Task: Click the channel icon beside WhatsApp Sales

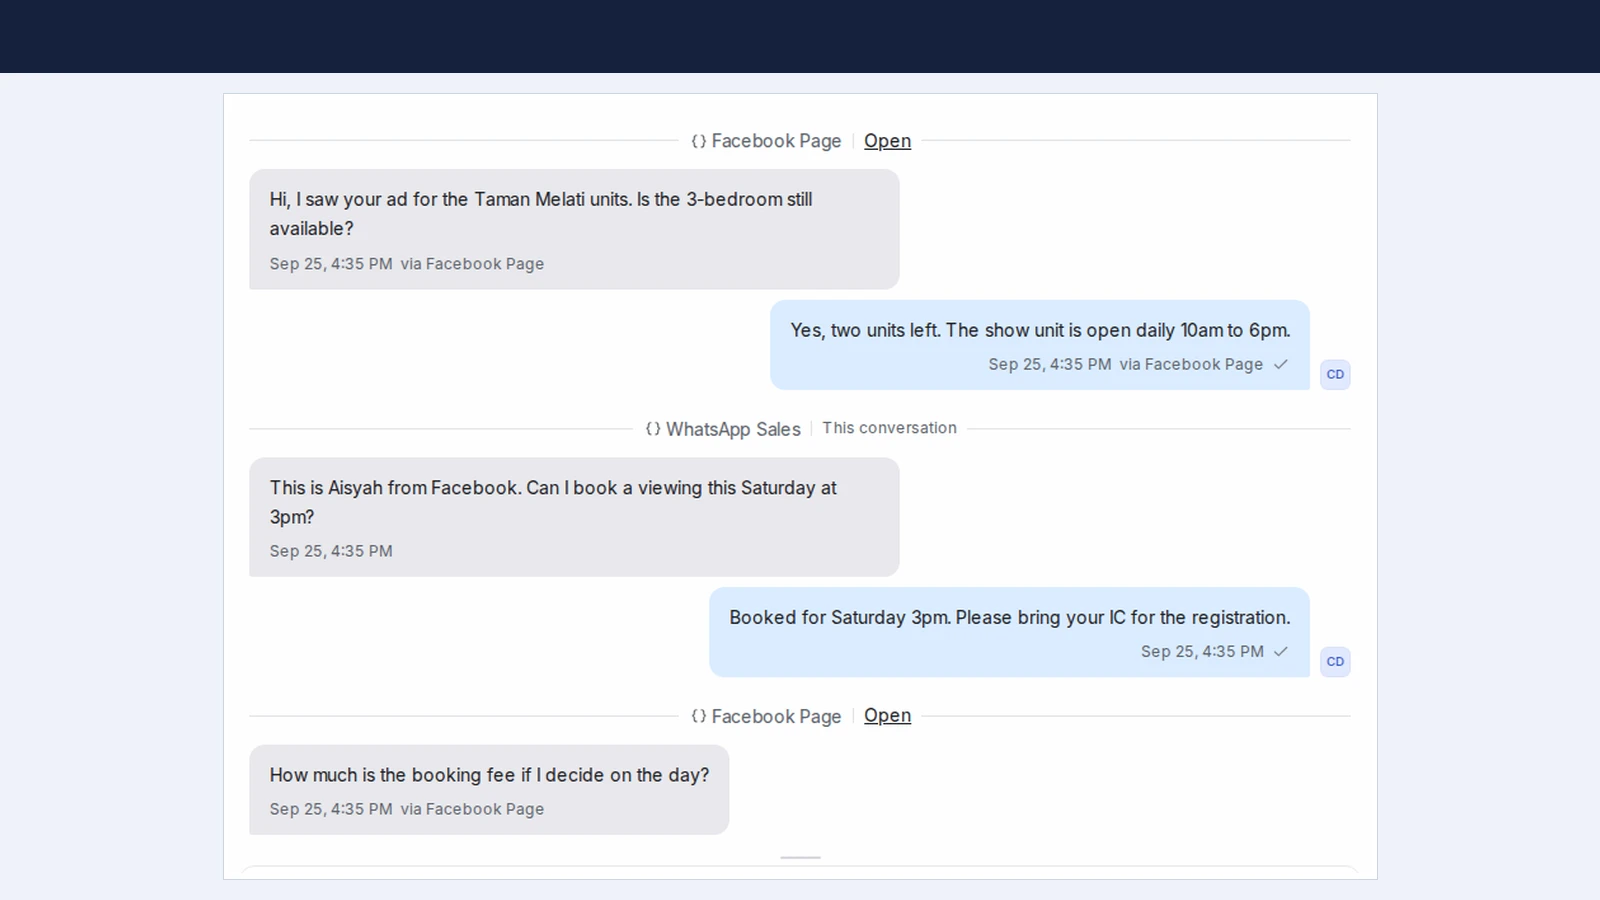Action: pyautogui.click(x=653, y=429)
